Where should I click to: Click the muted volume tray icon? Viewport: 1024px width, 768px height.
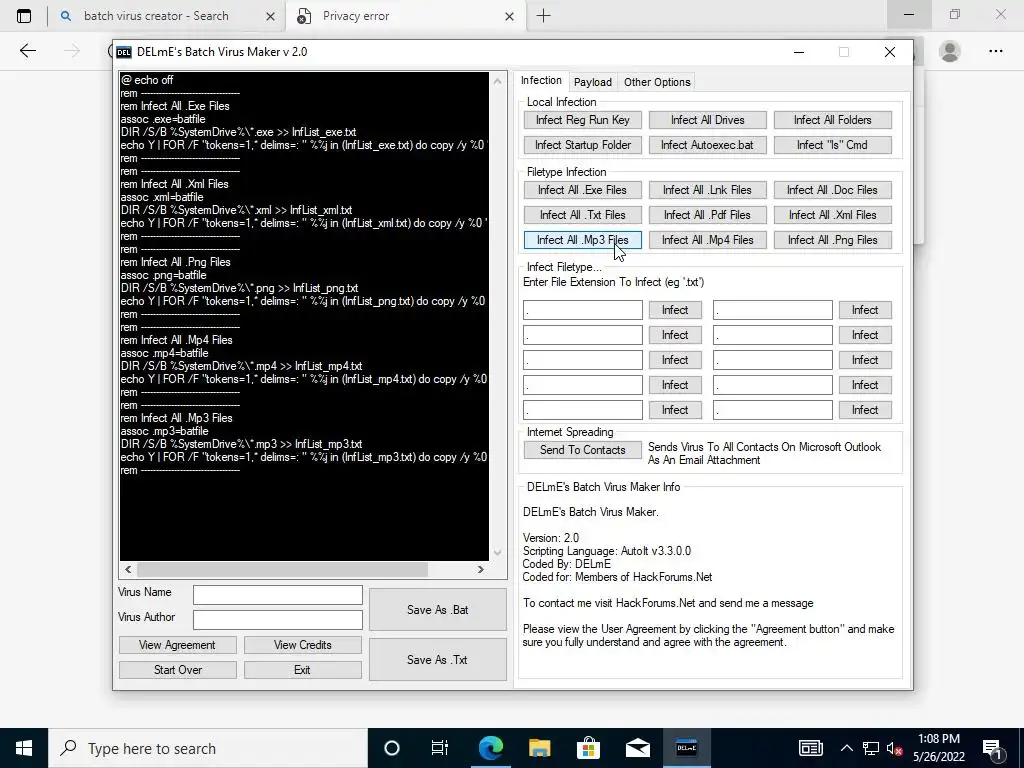tap(893, 748)
